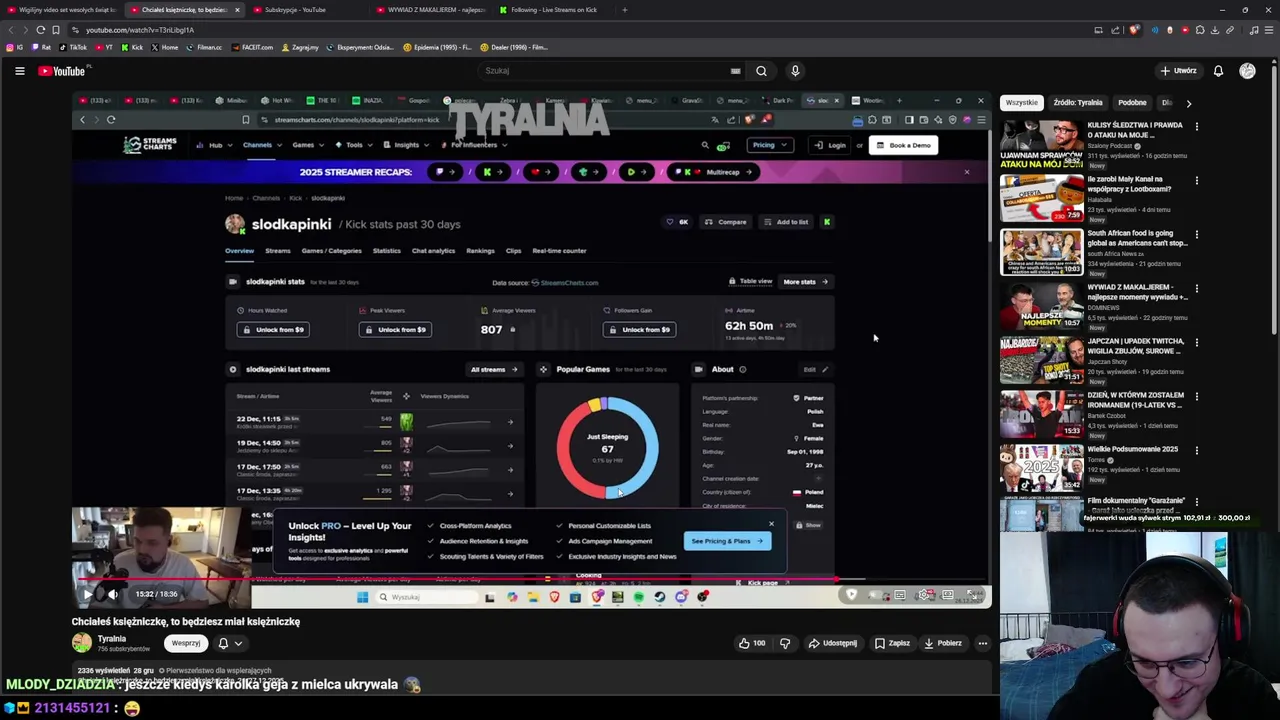Open options menu for WYWIAD Z MAKALEREM video

point(1197,289)
